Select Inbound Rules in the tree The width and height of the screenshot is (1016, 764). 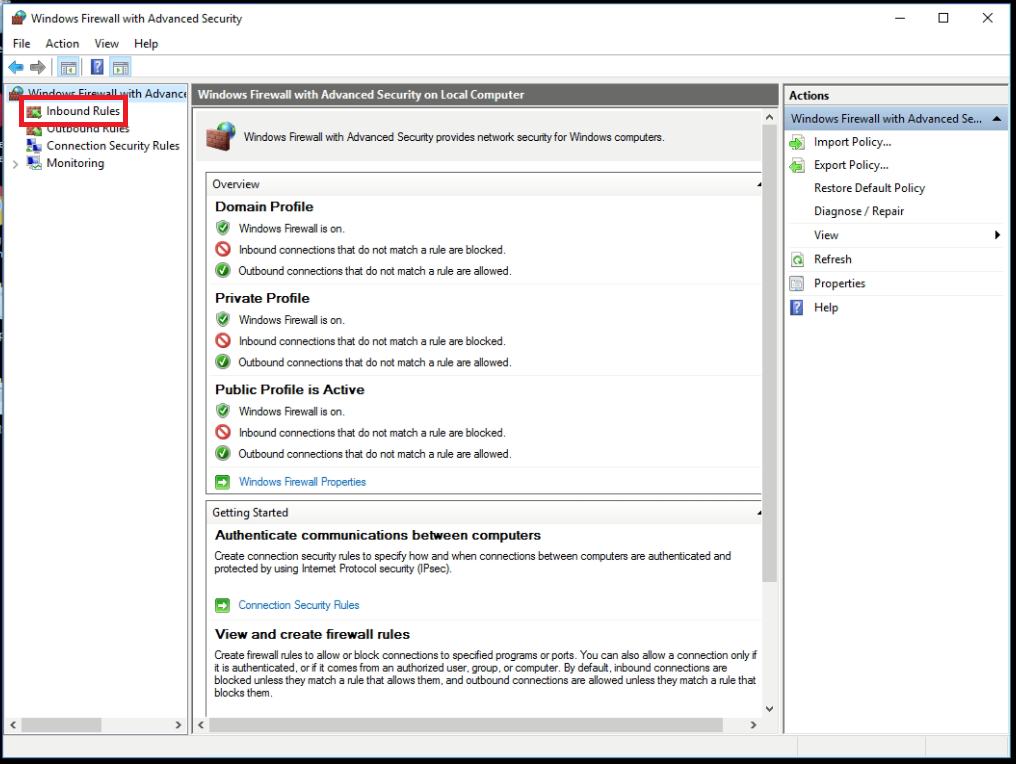(x=82, y=111)
